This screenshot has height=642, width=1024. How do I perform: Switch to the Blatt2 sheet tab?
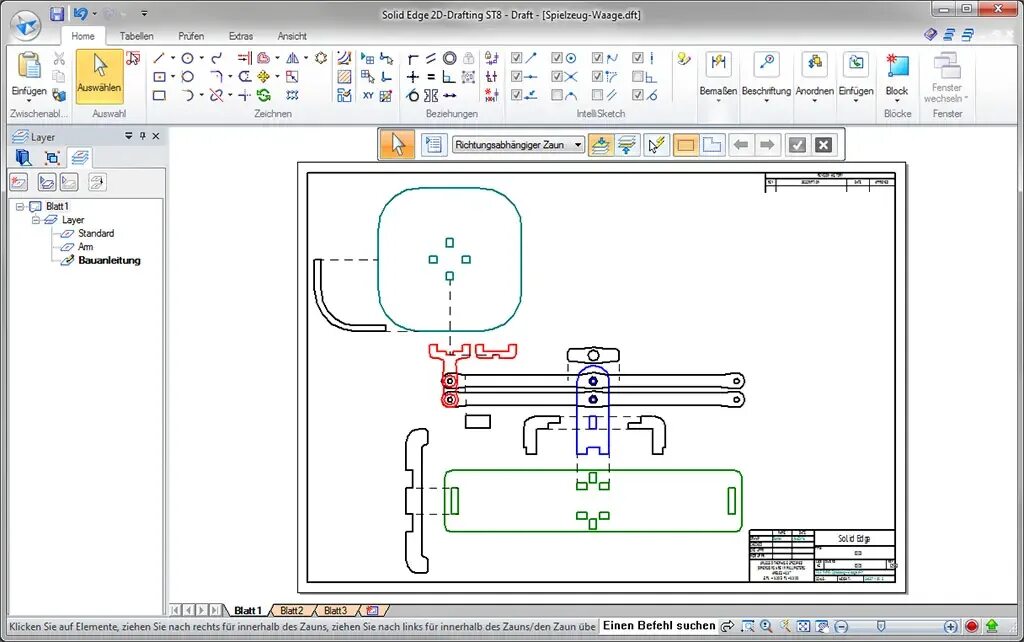[291, 611]
